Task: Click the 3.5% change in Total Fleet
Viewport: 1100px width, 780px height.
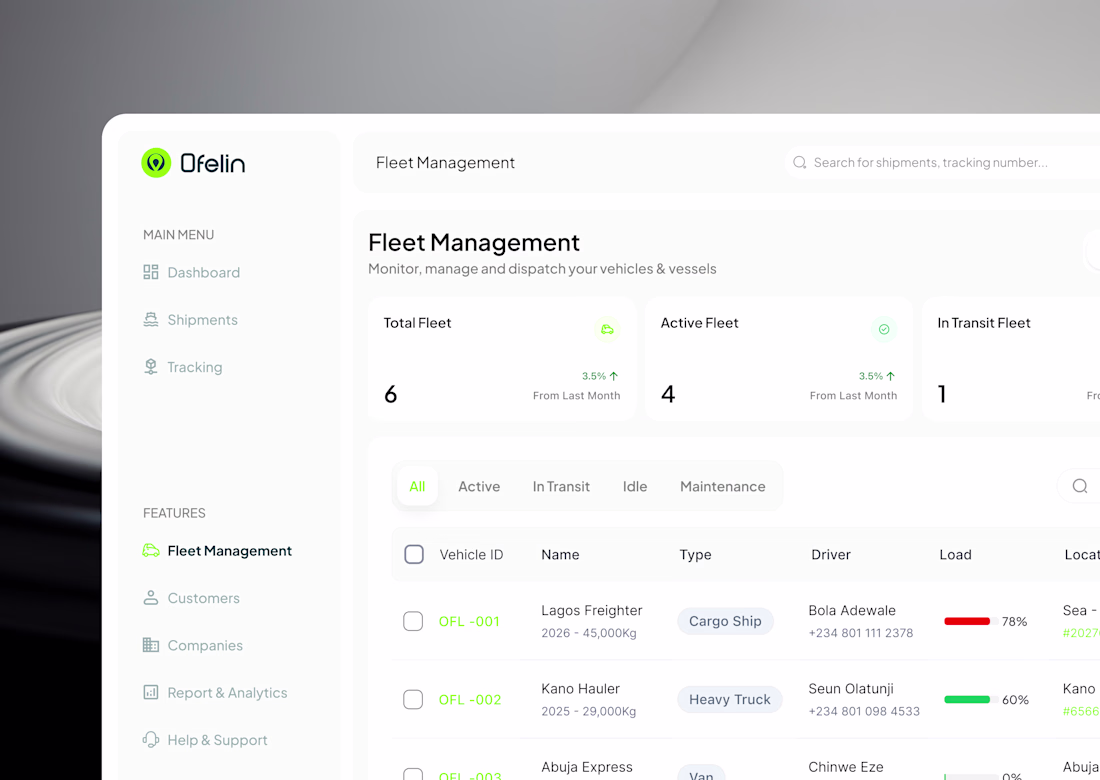Action: pos(600,376)
